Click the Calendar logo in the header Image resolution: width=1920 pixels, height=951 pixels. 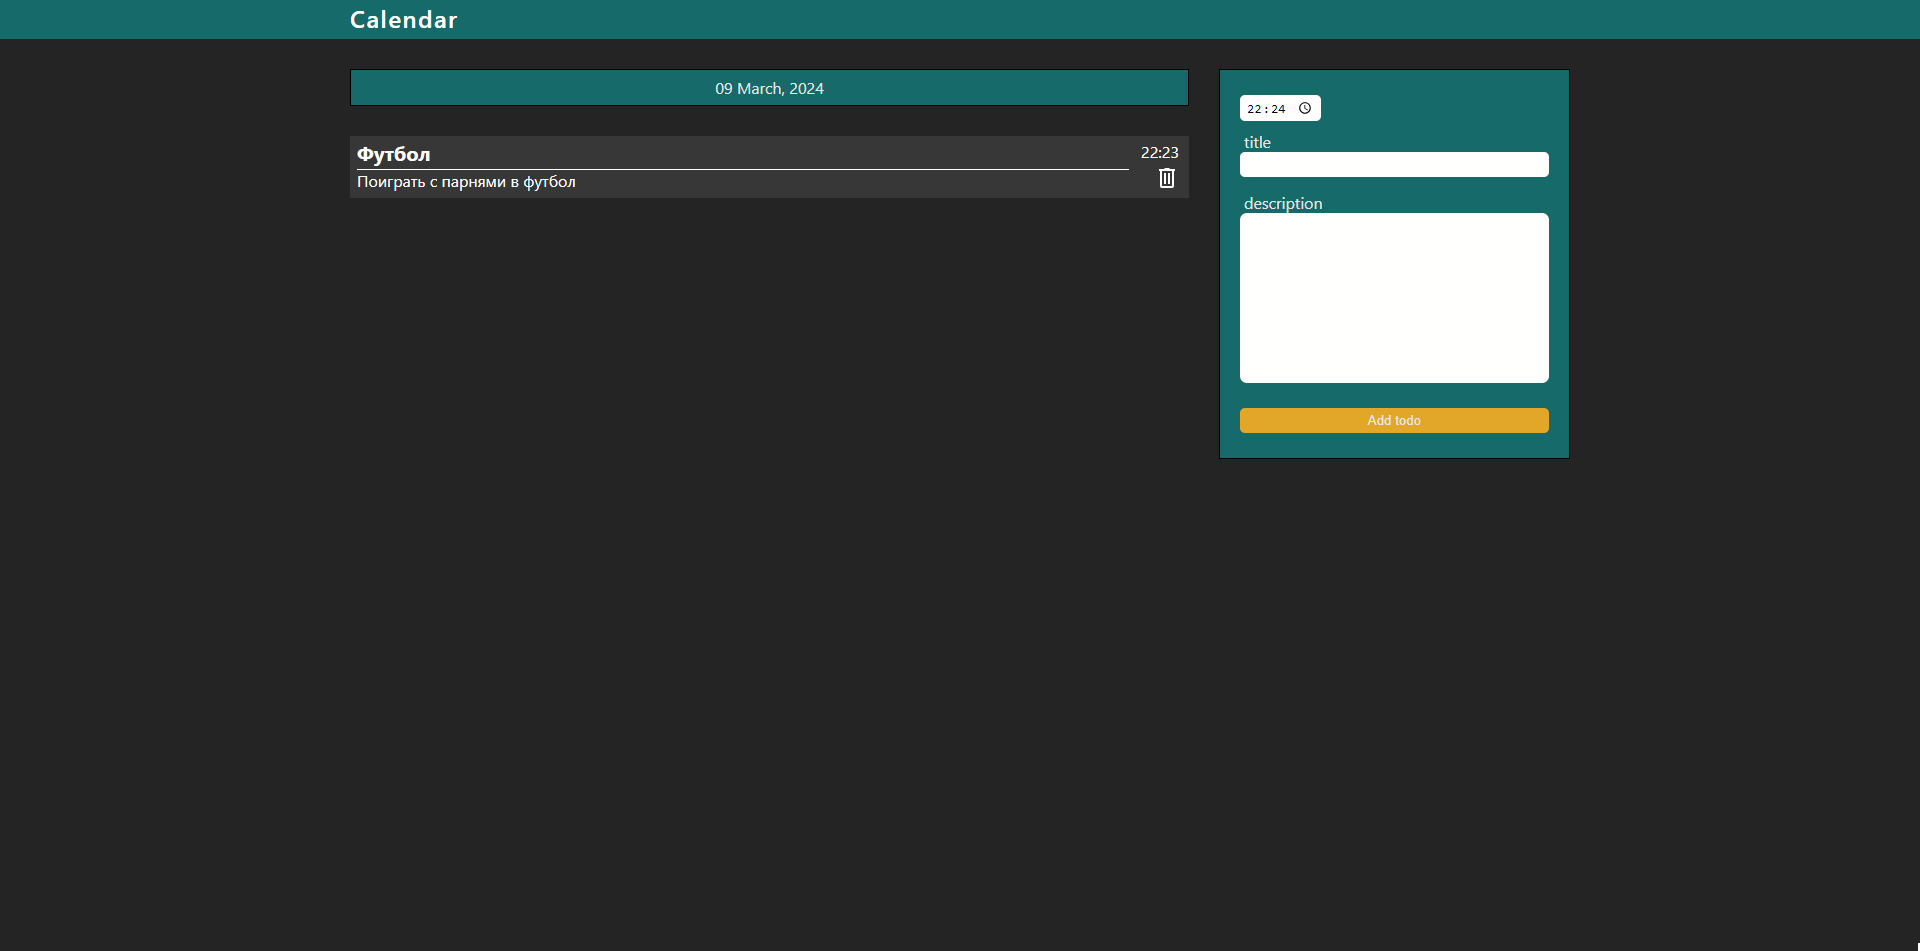pos(404,20)
